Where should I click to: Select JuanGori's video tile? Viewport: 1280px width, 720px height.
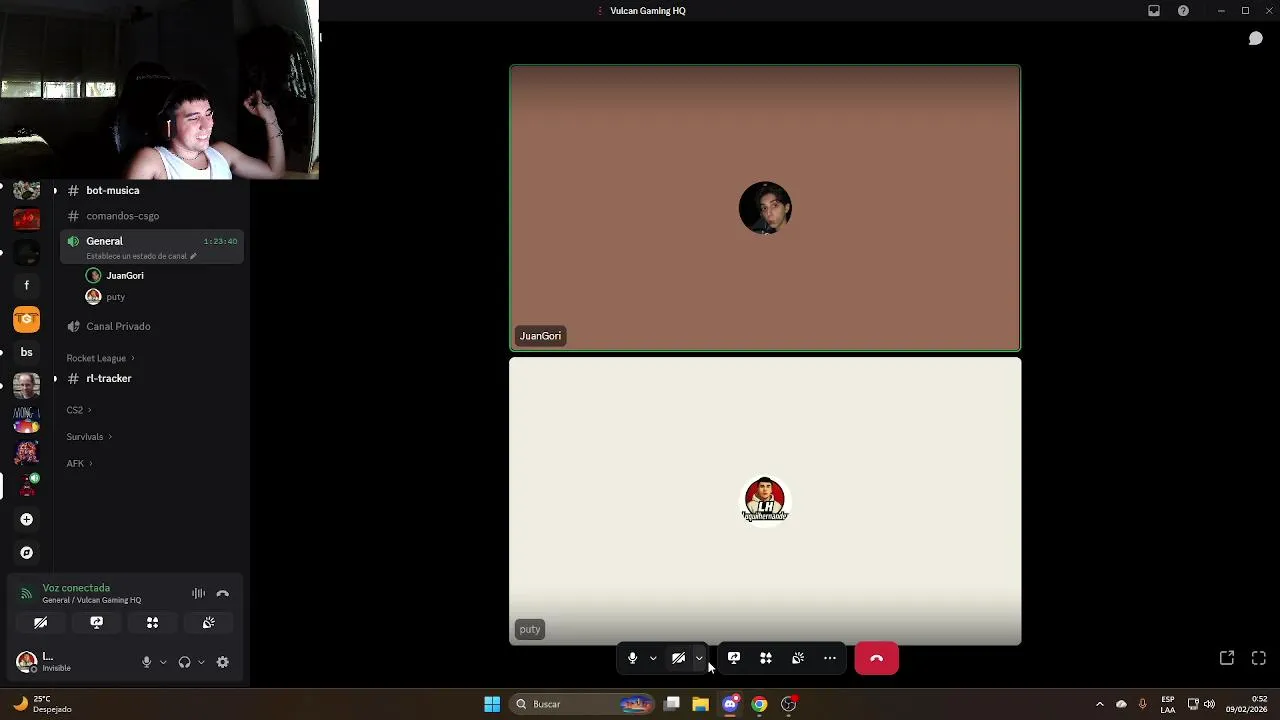coord(765,208)
